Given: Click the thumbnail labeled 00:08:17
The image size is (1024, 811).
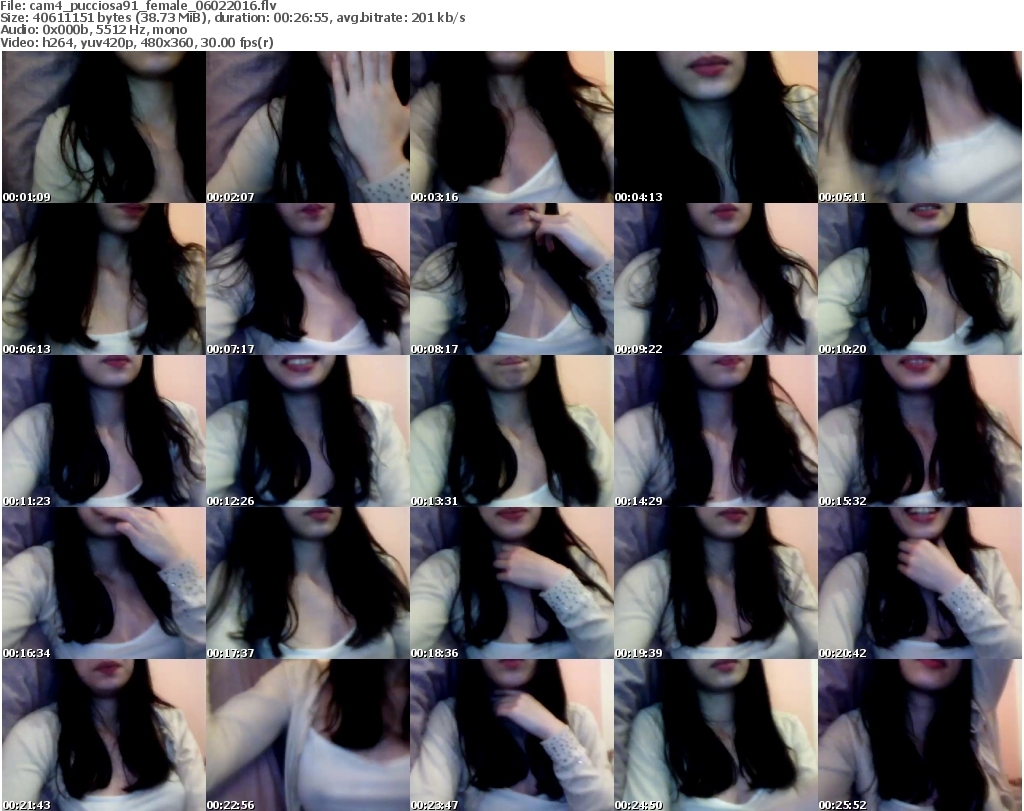Looking at the screenshot, I should [512, 279].
